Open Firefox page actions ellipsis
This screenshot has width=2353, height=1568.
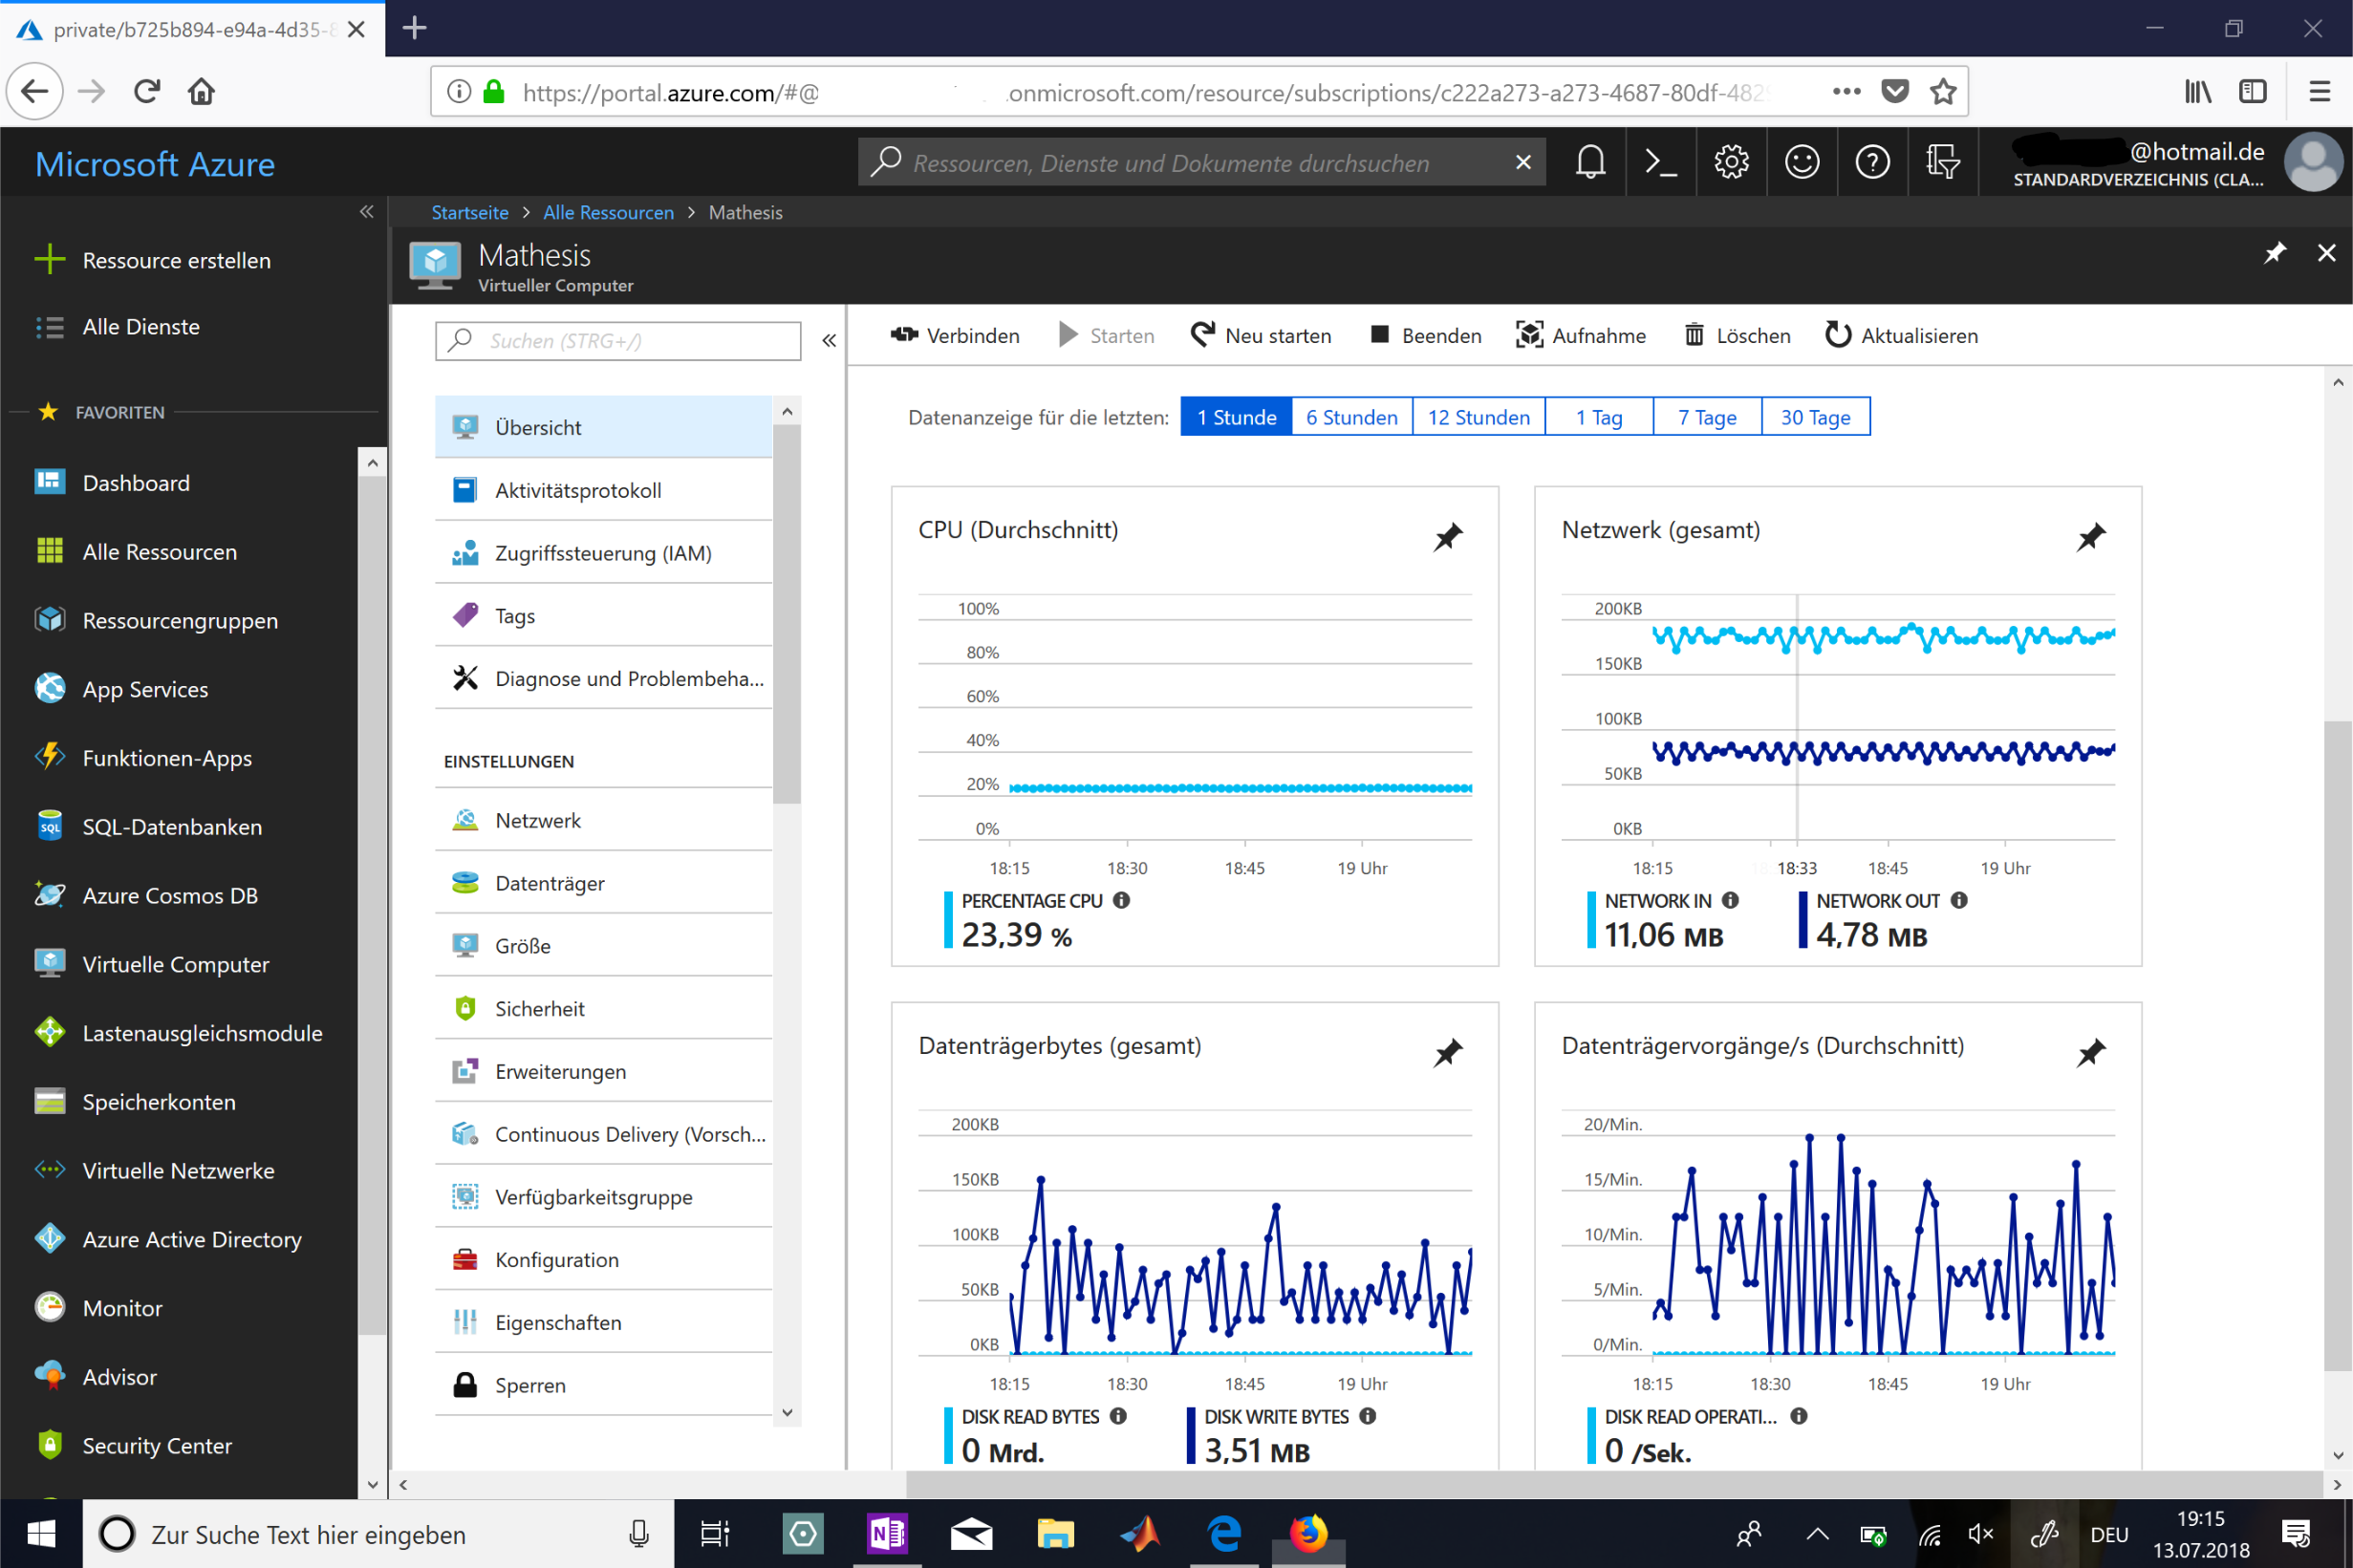(x=1846, y=92)
